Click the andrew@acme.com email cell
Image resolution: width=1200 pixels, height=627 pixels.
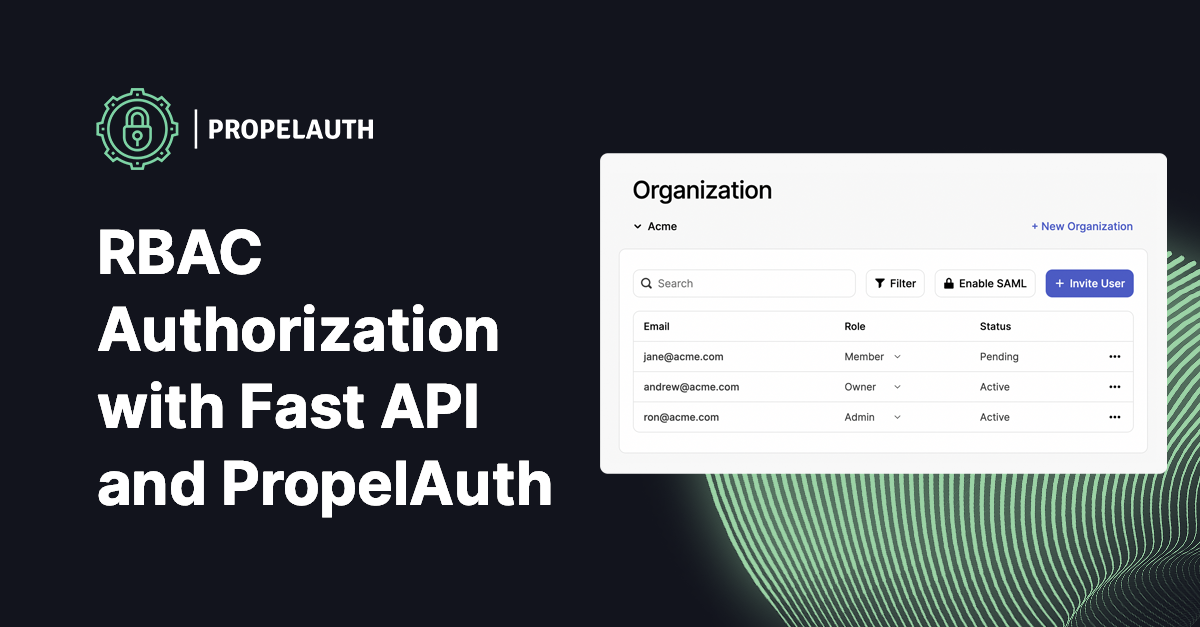691,387
